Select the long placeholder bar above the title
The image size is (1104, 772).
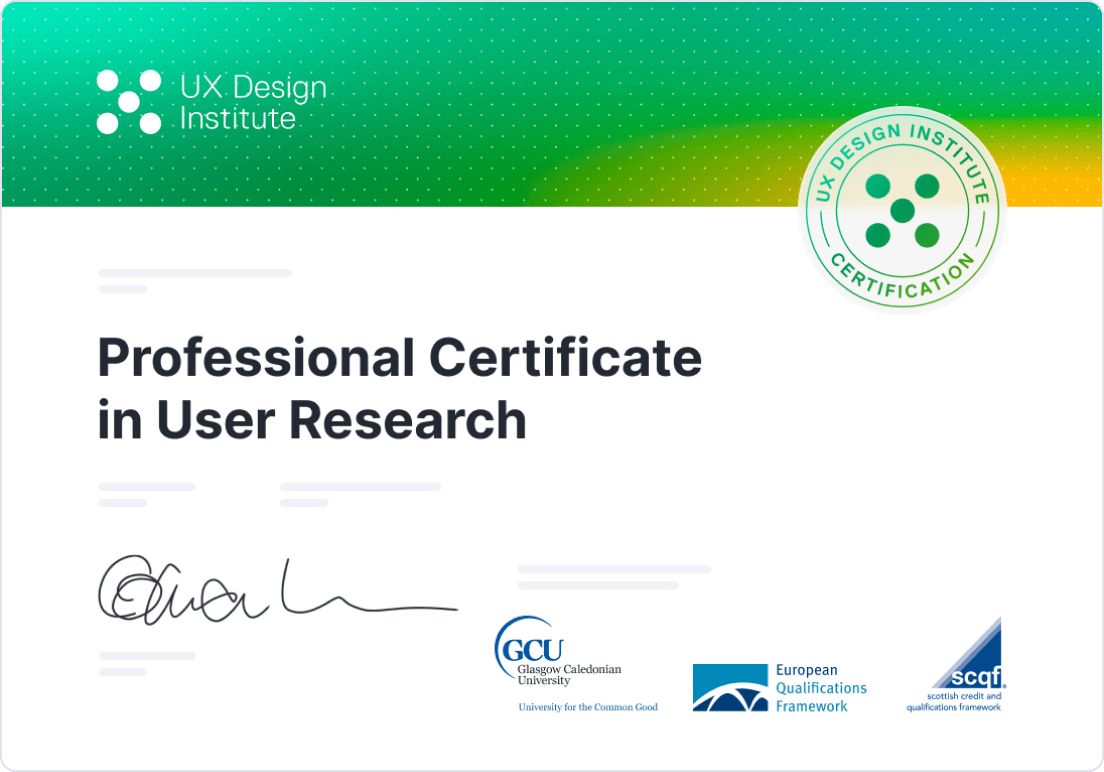point(194,272)
